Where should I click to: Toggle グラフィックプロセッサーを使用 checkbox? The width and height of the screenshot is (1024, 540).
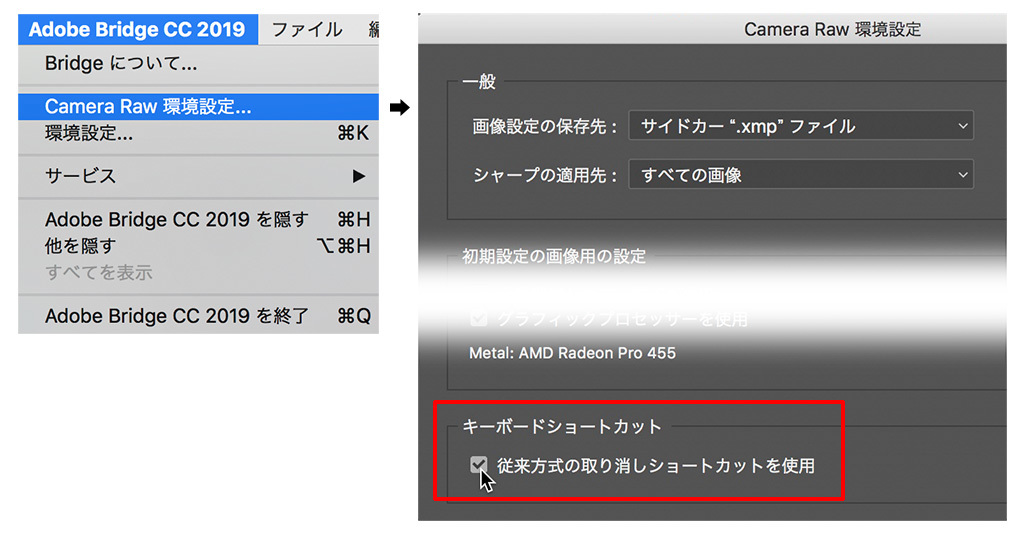pyautogui.click(x=479, y=319)
